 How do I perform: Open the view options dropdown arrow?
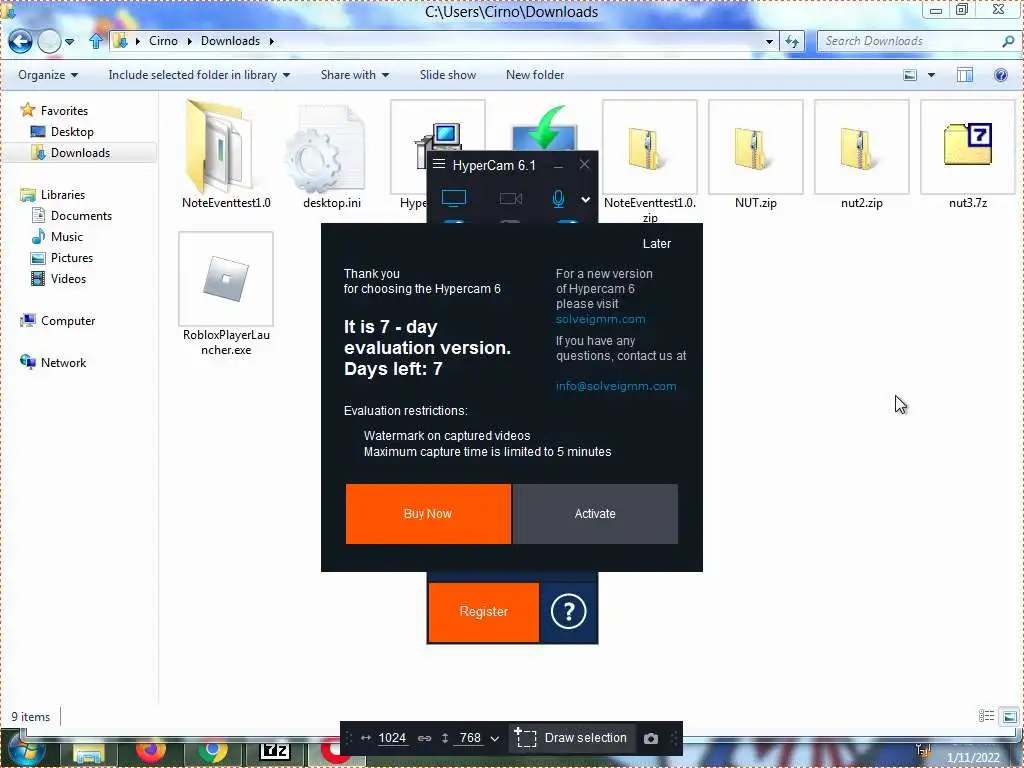click(x=931, y=75)
